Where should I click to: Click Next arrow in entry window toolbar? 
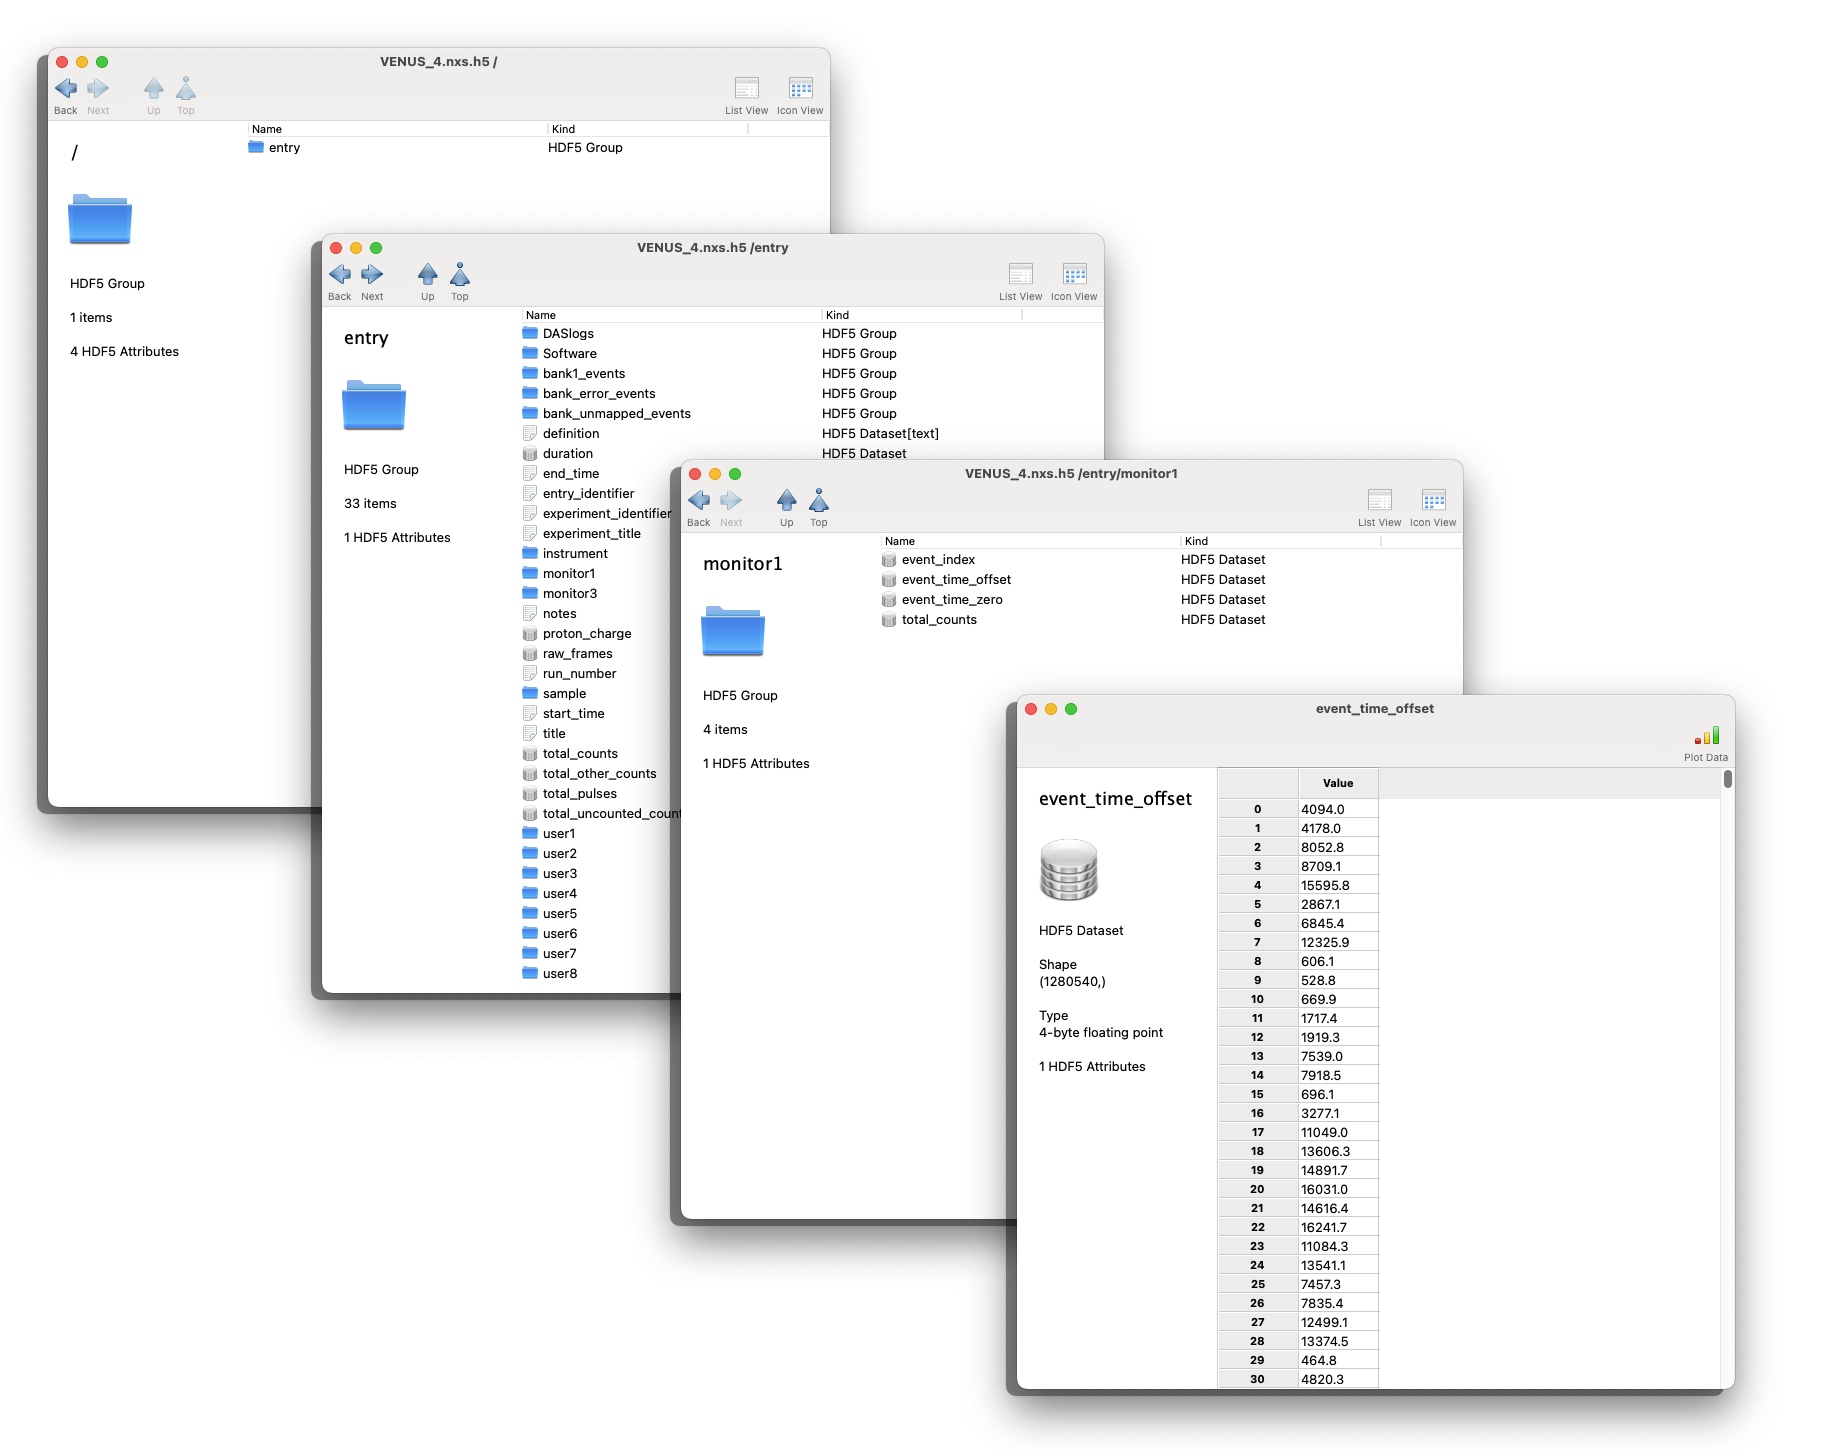point(372,275)
